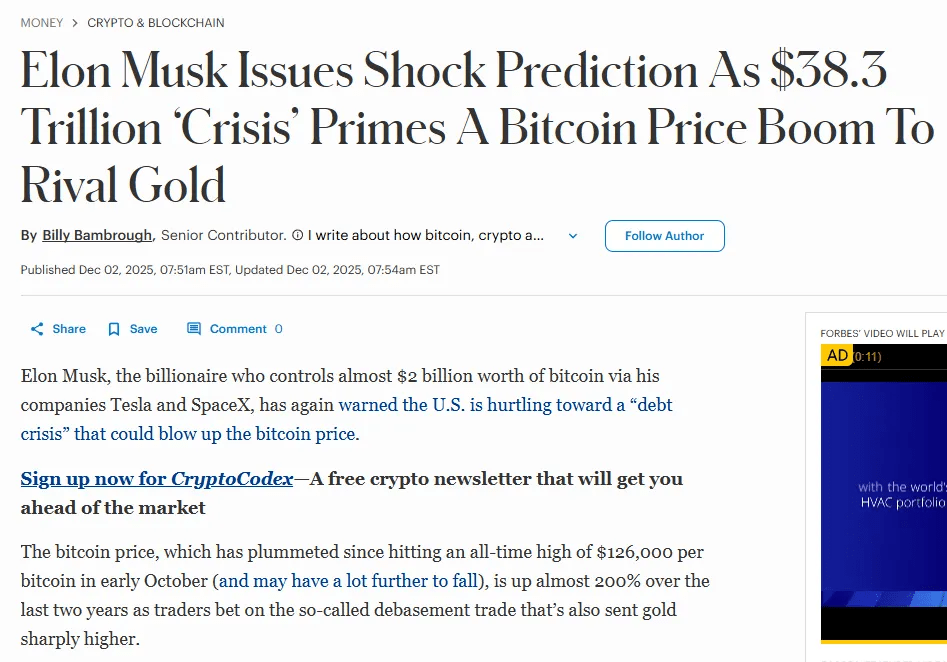
Task: Click the Share text label
Action: click(69, 329)
